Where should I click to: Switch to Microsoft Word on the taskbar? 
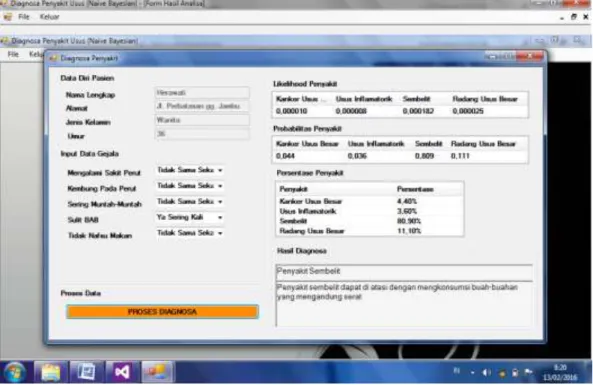[x=86, y=372]
